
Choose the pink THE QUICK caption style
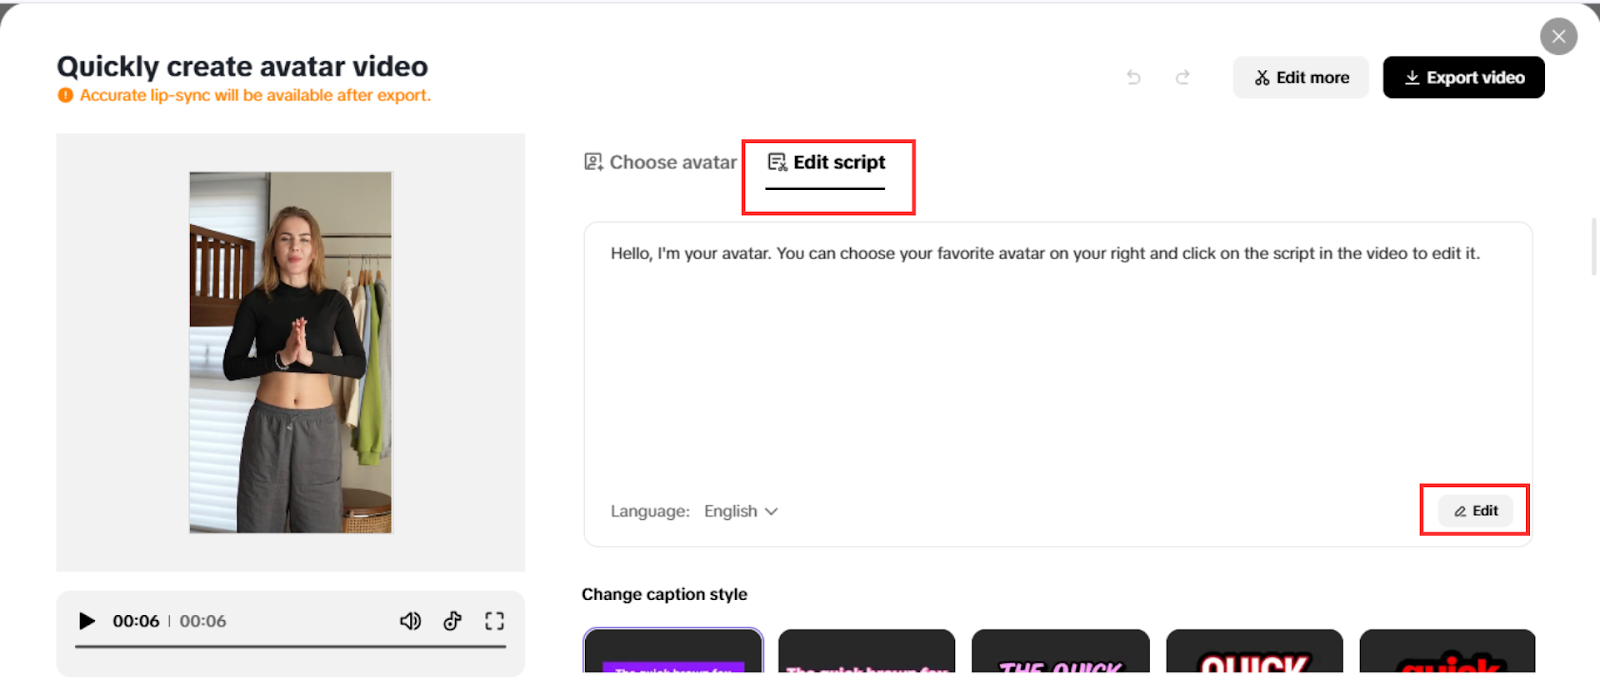(1060, 652)
